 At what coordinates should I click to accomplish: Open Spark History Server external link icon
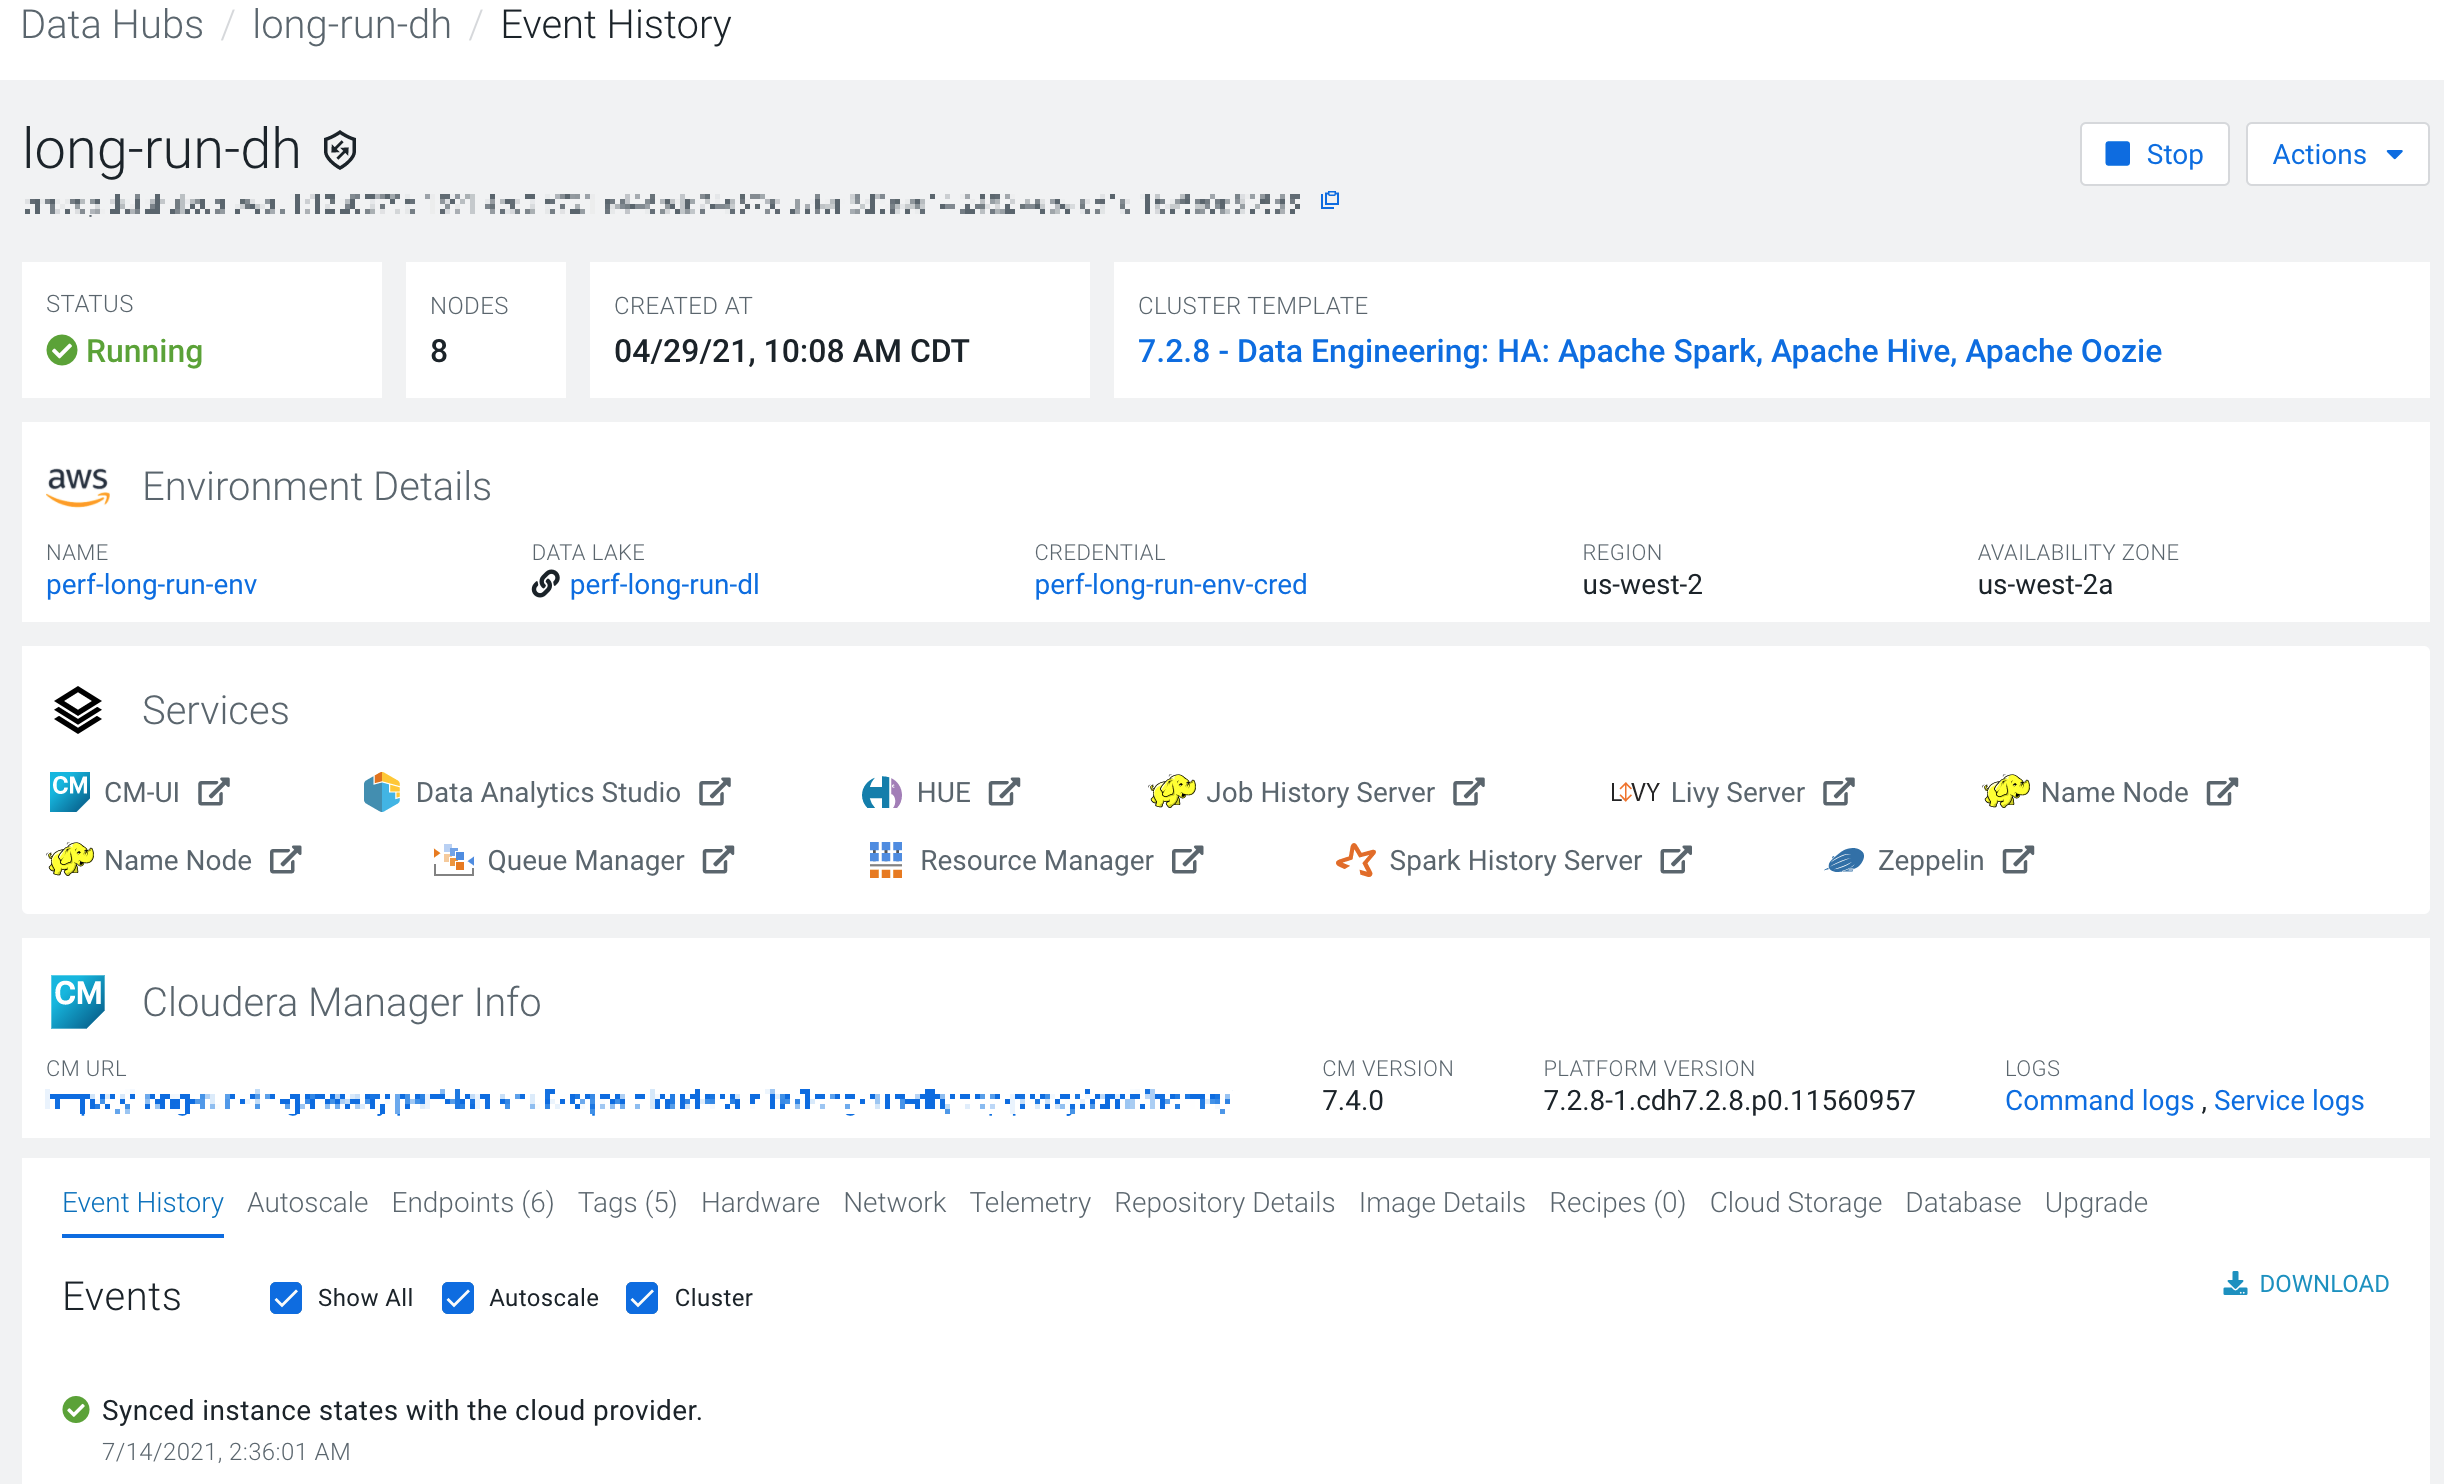point(1675,860)
